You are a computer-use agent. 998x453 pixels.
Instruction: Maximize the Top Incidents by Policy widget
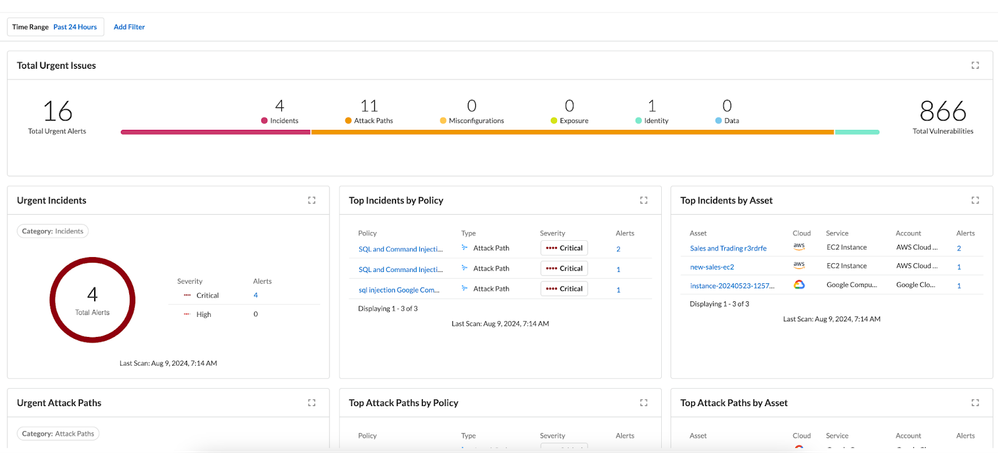(x=644, y=200)
